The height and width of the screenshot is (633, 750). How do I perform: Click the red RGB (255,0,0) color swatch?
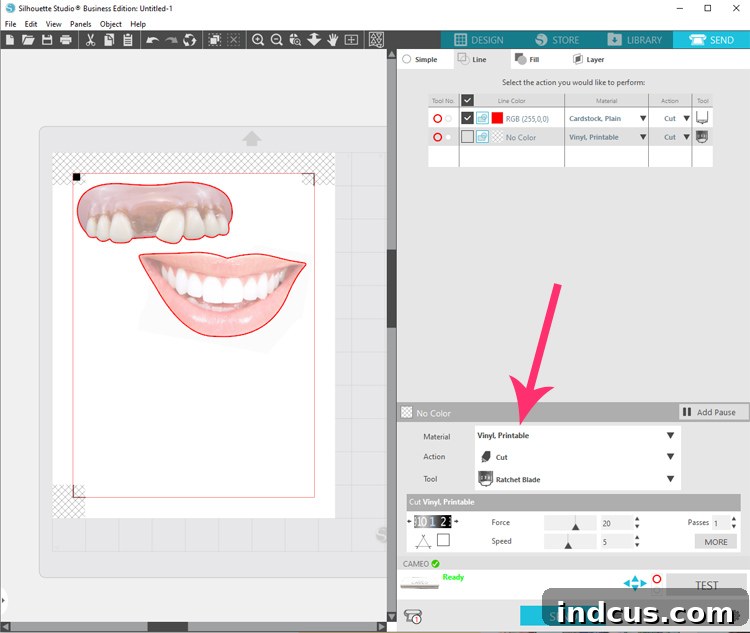tap(497, 118)
